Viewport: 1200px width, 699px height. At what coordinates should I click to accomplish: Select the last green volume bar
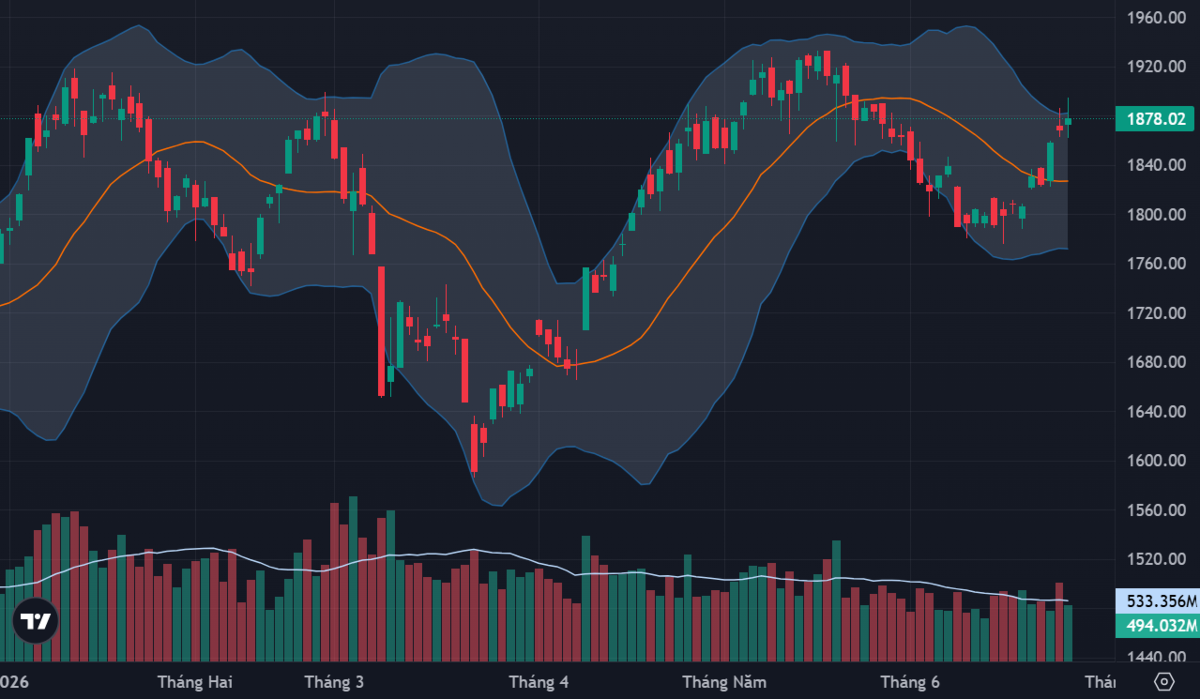click(1069, 633)
